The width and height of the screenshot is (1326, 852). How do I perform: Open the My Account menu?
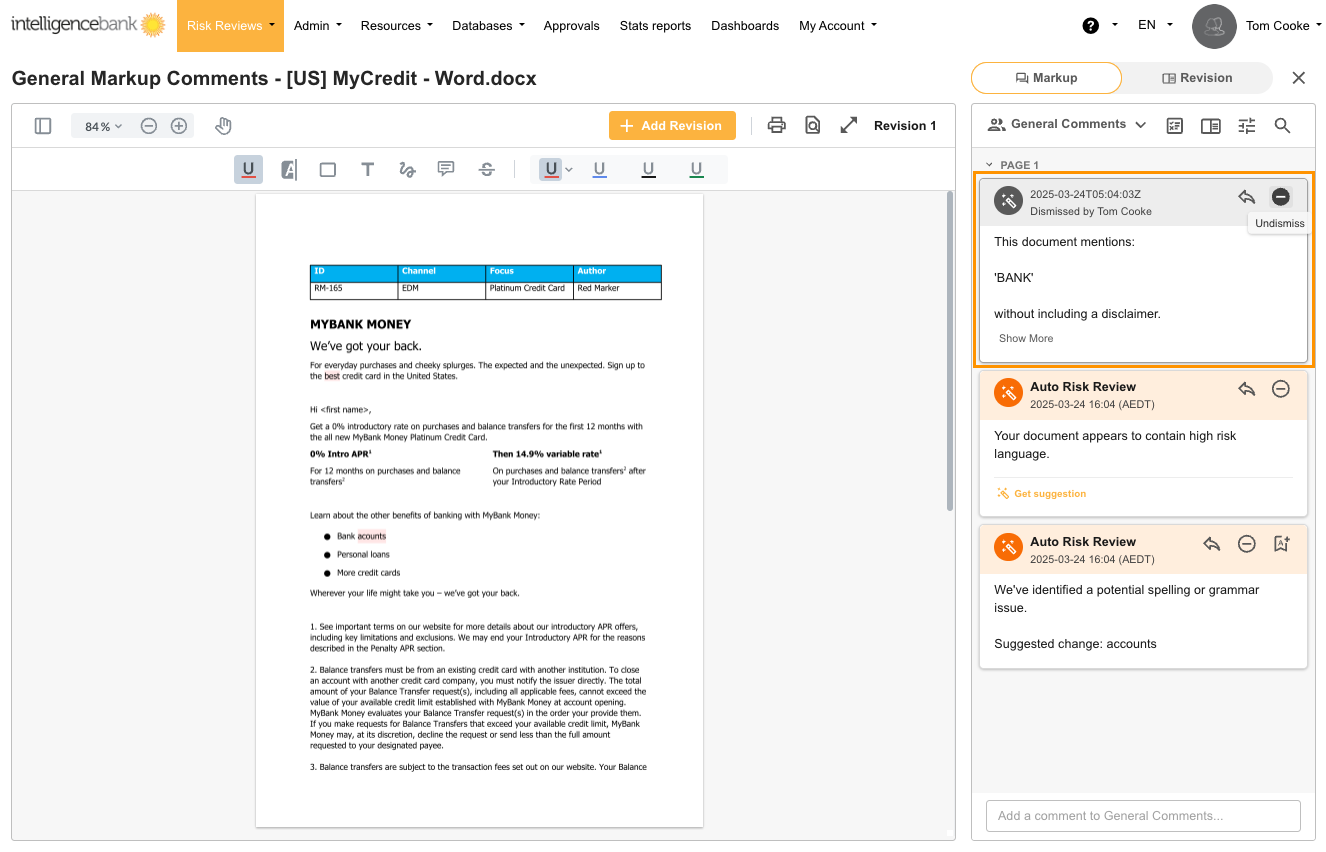click(x=838, y=26)
